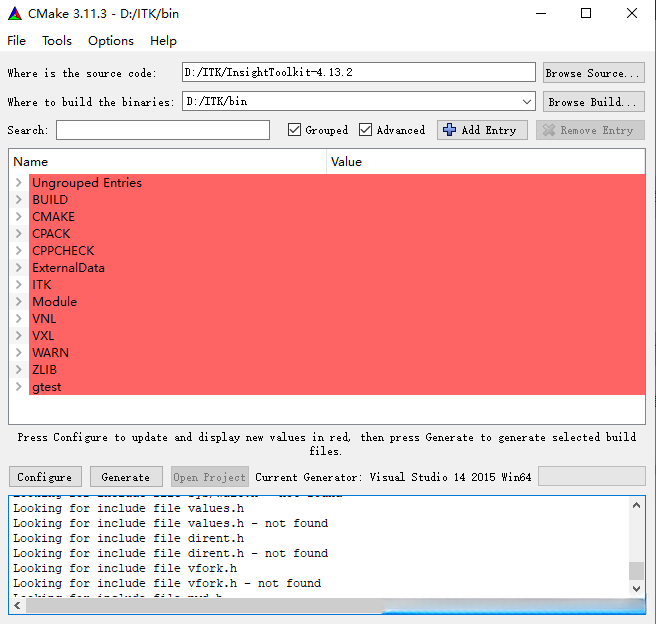Image resolution: width=656 pixels, height=624 pixels.
Task: Click the blue plus Add Entry icon
Action: pyautogui.click(x=449, y=130)
